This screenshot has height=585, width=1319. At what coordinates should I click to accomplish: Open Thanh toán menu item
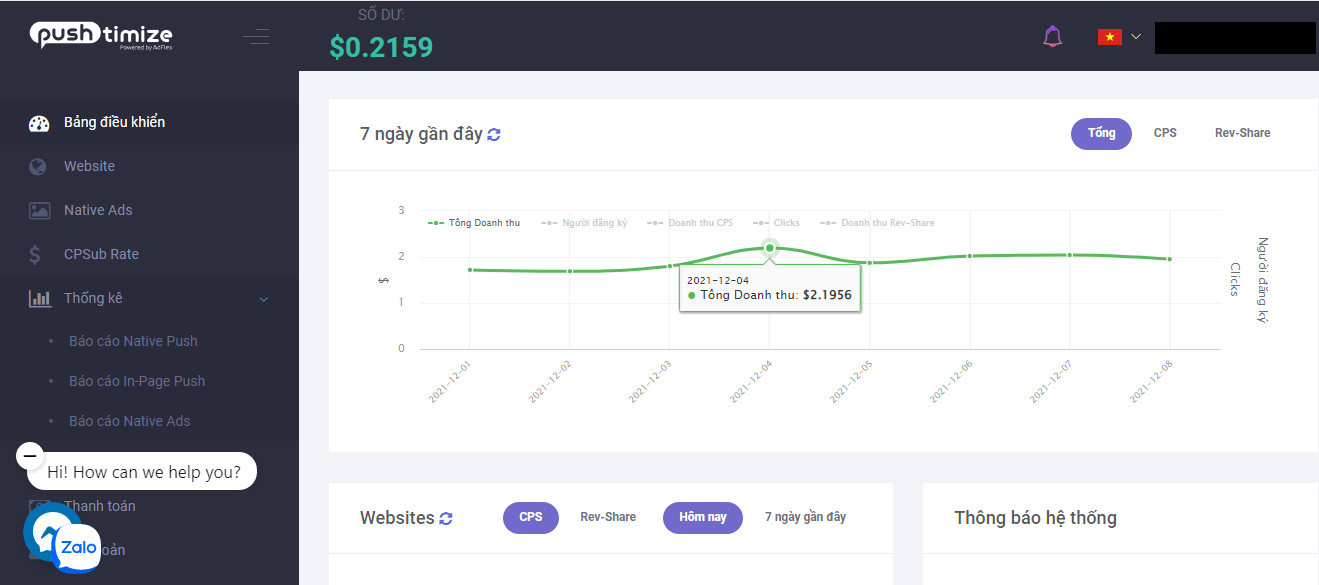(x=99, y=506)
